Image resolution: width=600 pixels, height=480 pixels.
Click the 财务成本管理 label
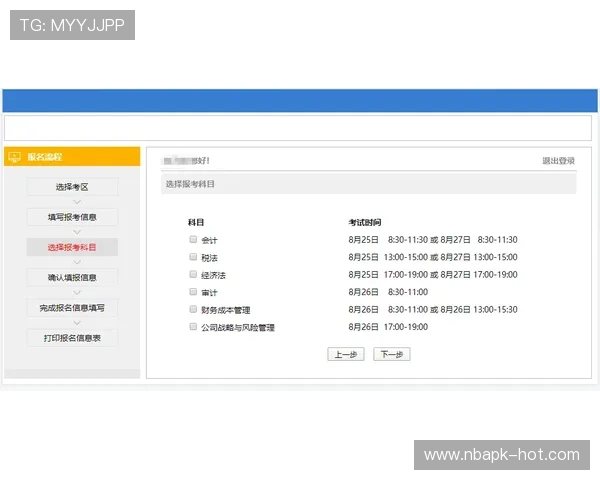point(226,310)
